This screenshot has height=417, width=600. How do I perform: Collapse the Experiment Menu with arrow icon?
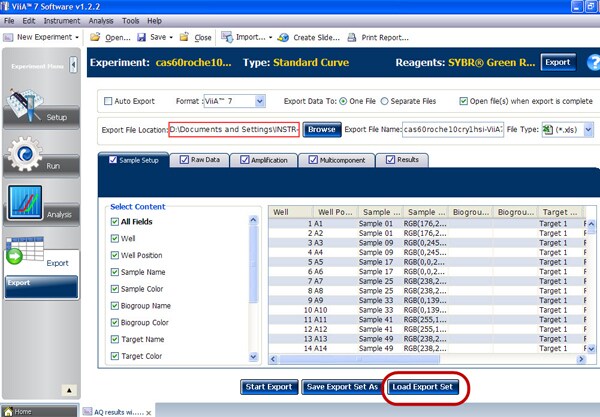point(73,65)
